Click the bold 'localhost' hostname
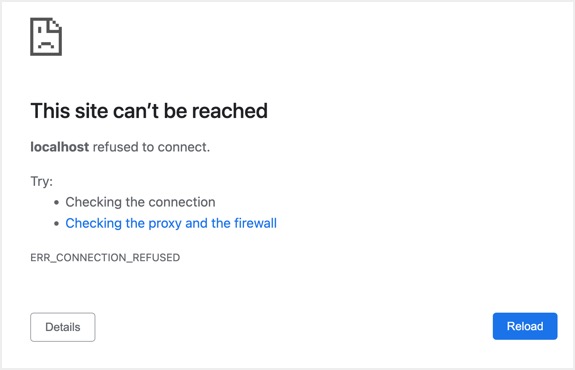 (x=60, y=147)
